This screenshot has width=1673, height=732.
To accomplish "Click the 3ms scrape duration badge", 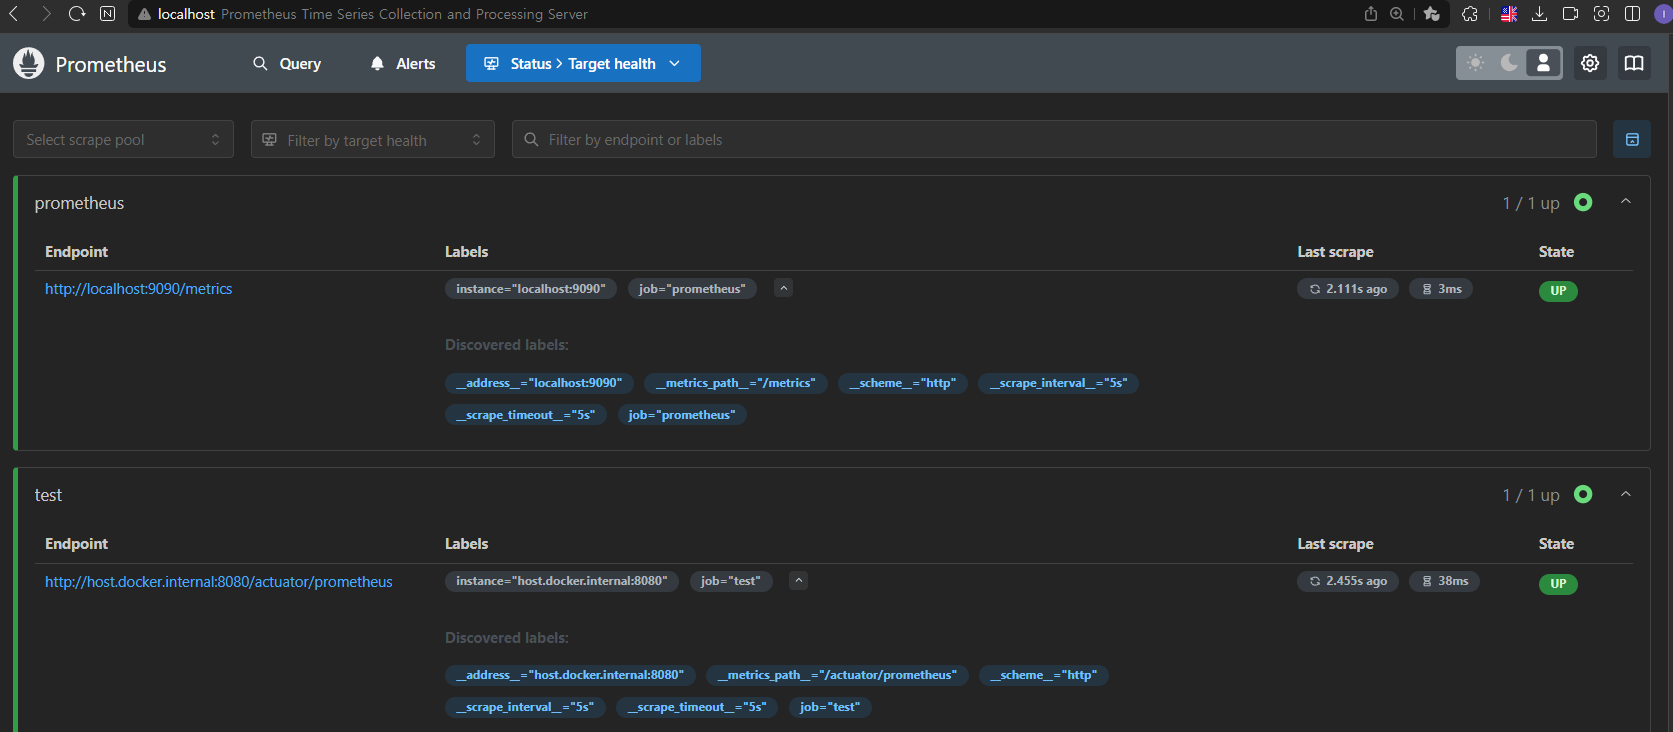I will pyautogui.click(x=1441, y=289).
